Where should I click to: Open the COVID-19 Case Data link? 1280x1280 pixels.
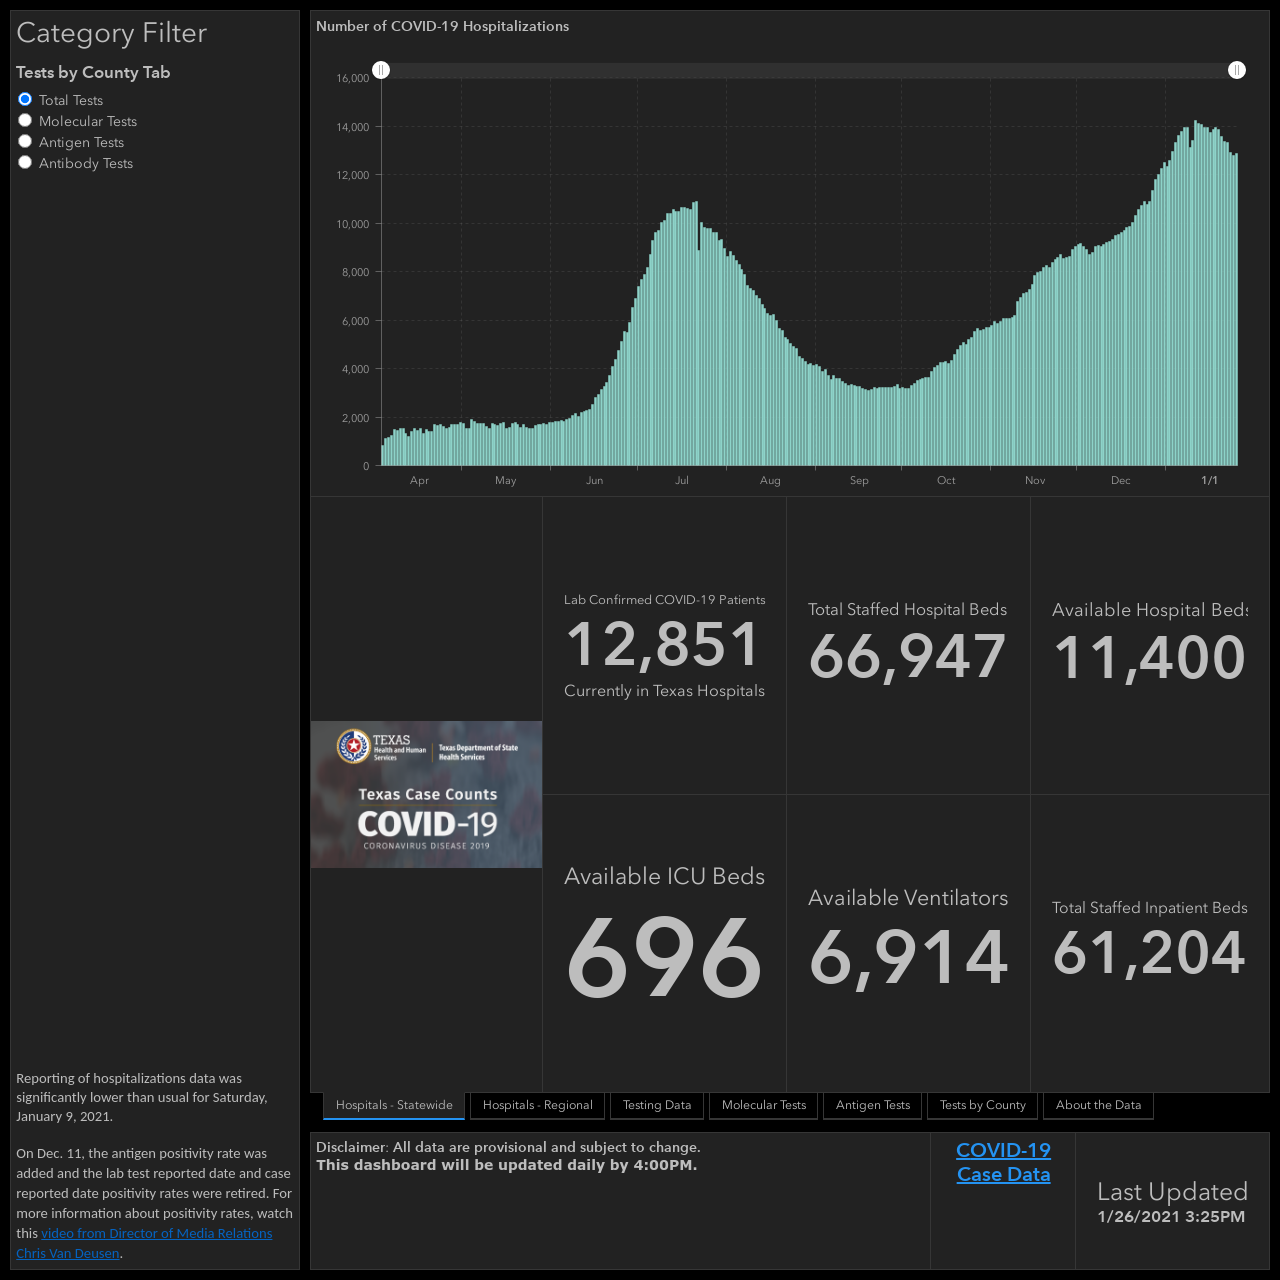coord(1003,1162)
